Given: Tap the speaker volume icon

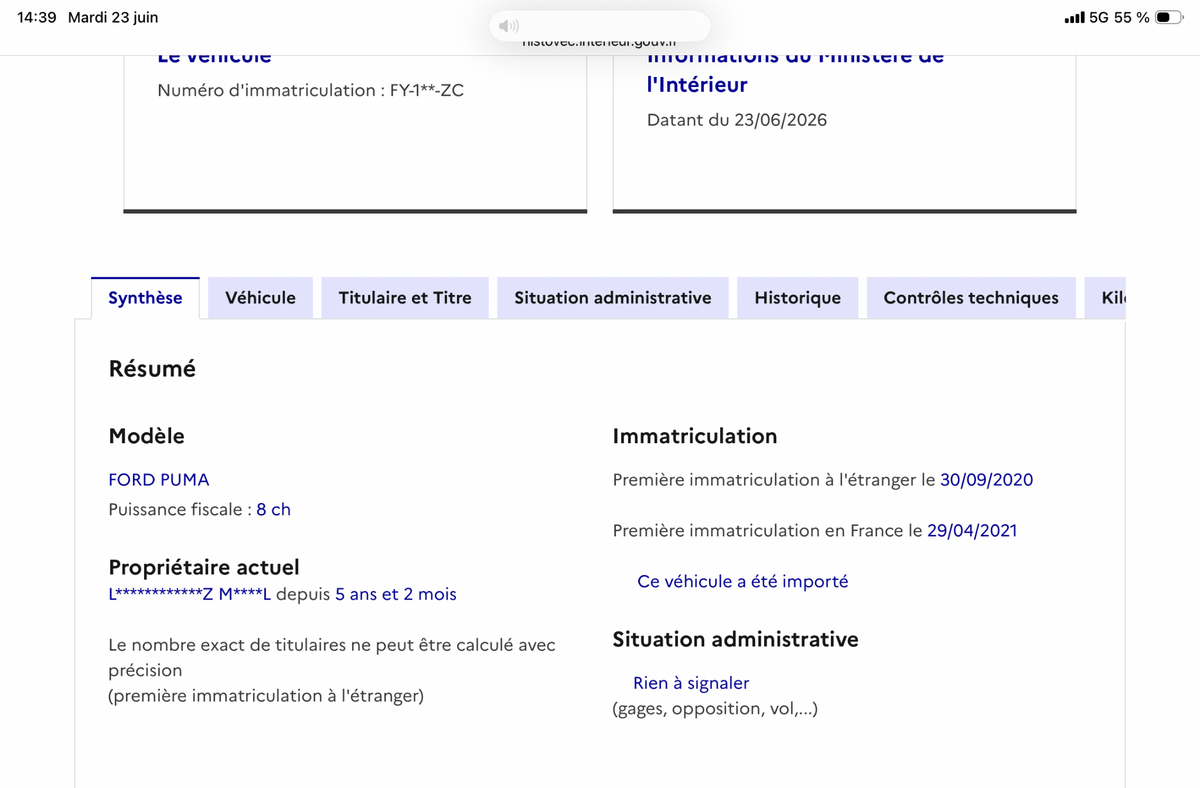Looking at the screenshot, I should pos(509,26).
